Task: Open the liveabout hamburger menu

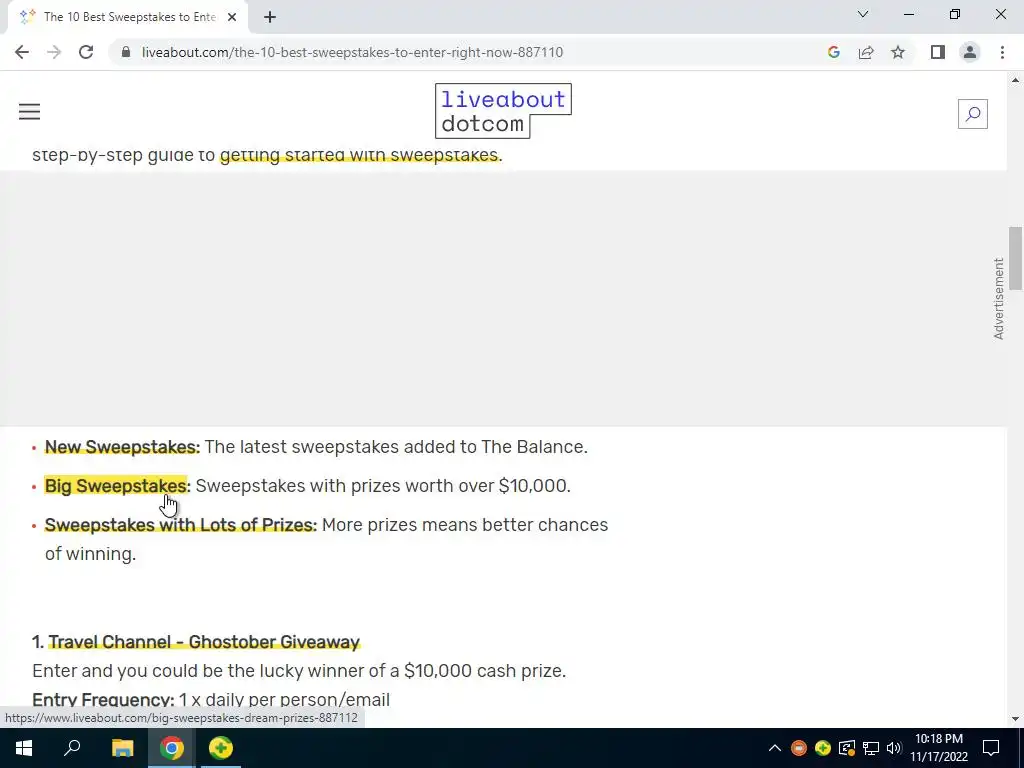Action: [x=29, y=112]
